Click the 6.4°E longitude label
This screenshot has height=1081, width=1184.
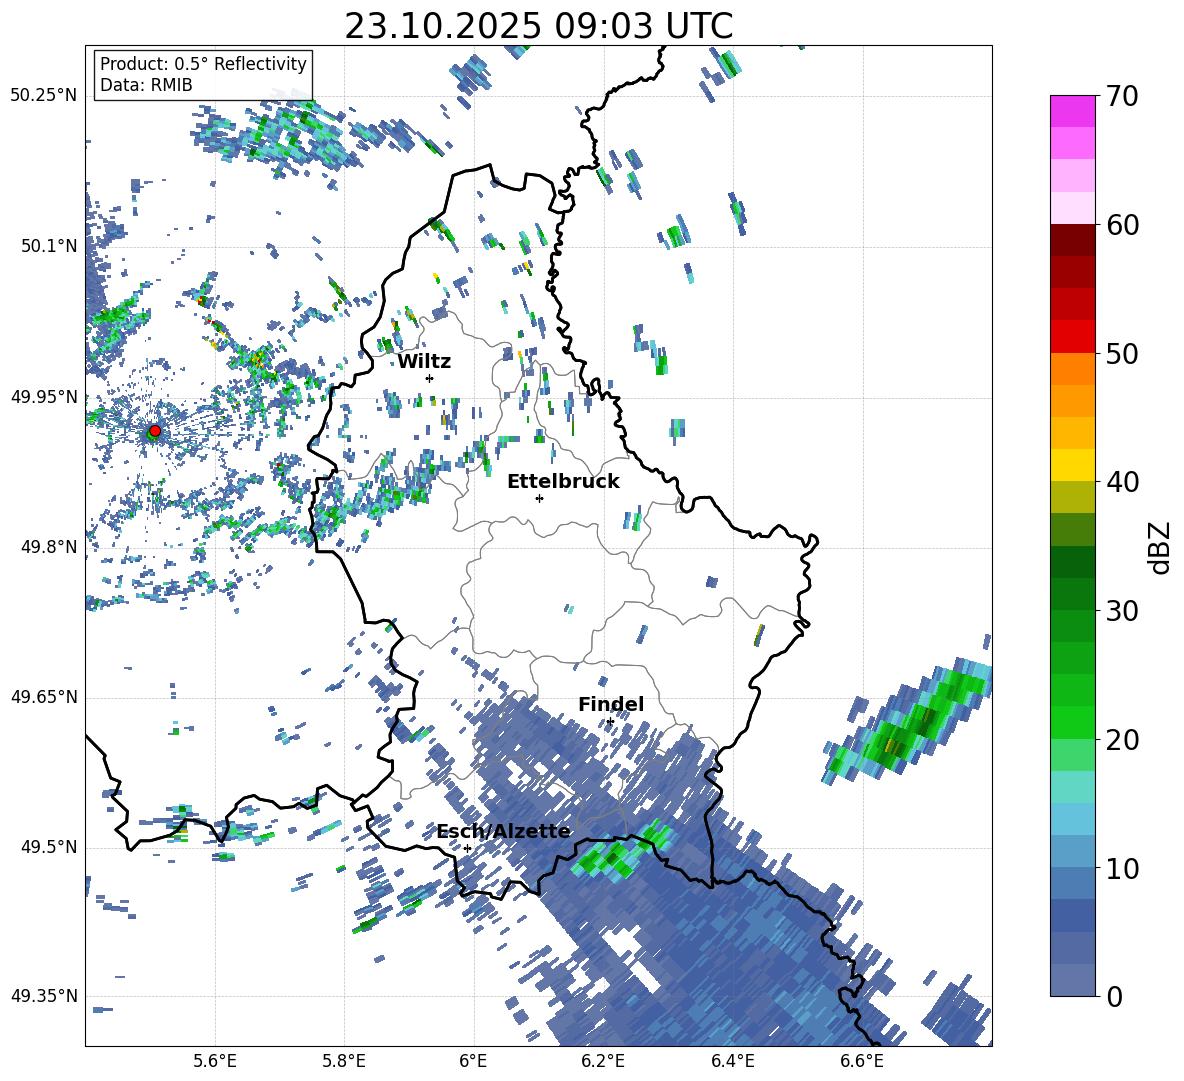tap(732, 1061)
